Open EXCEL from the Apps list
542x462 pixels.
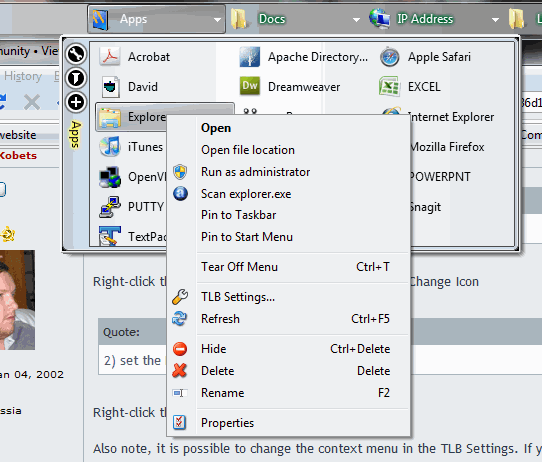tap(390, 86)
